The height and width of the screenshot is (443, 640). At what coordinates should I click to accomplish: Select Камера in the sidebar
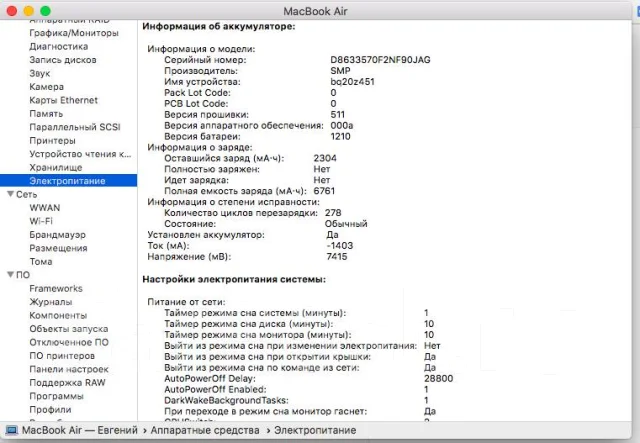47,87
